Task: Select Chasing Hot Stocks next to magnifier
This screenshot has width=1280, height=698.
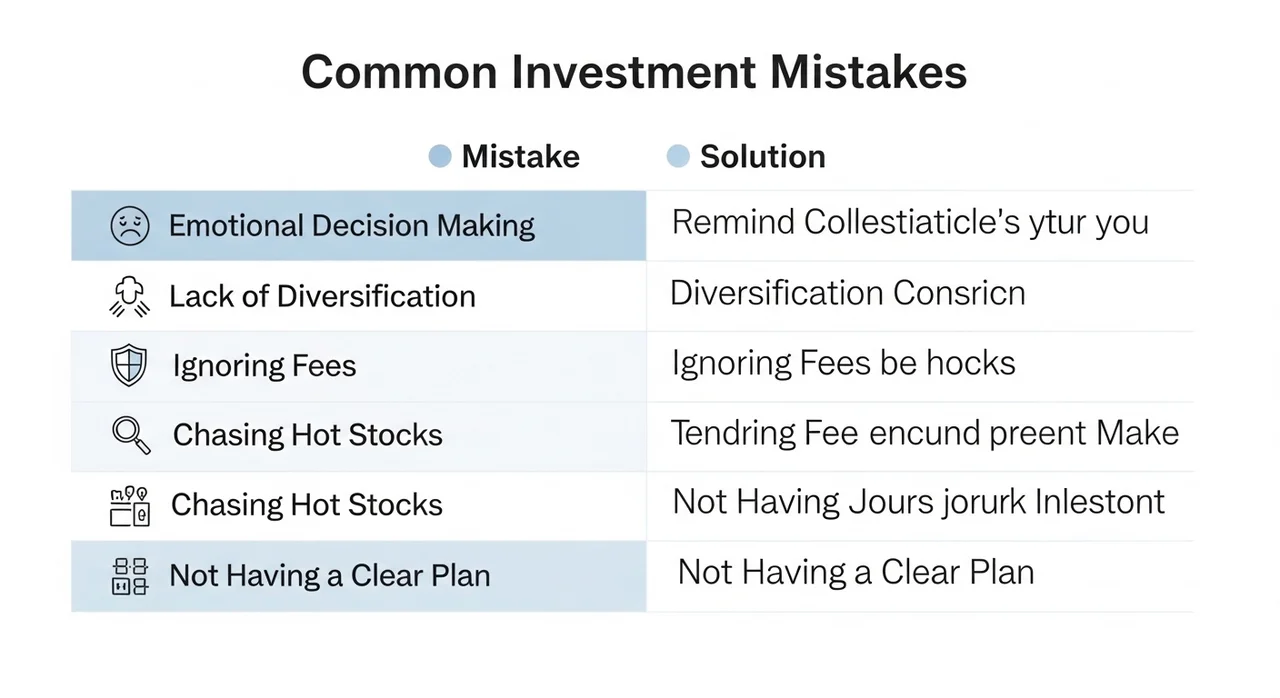Action: tap(307, 435)
